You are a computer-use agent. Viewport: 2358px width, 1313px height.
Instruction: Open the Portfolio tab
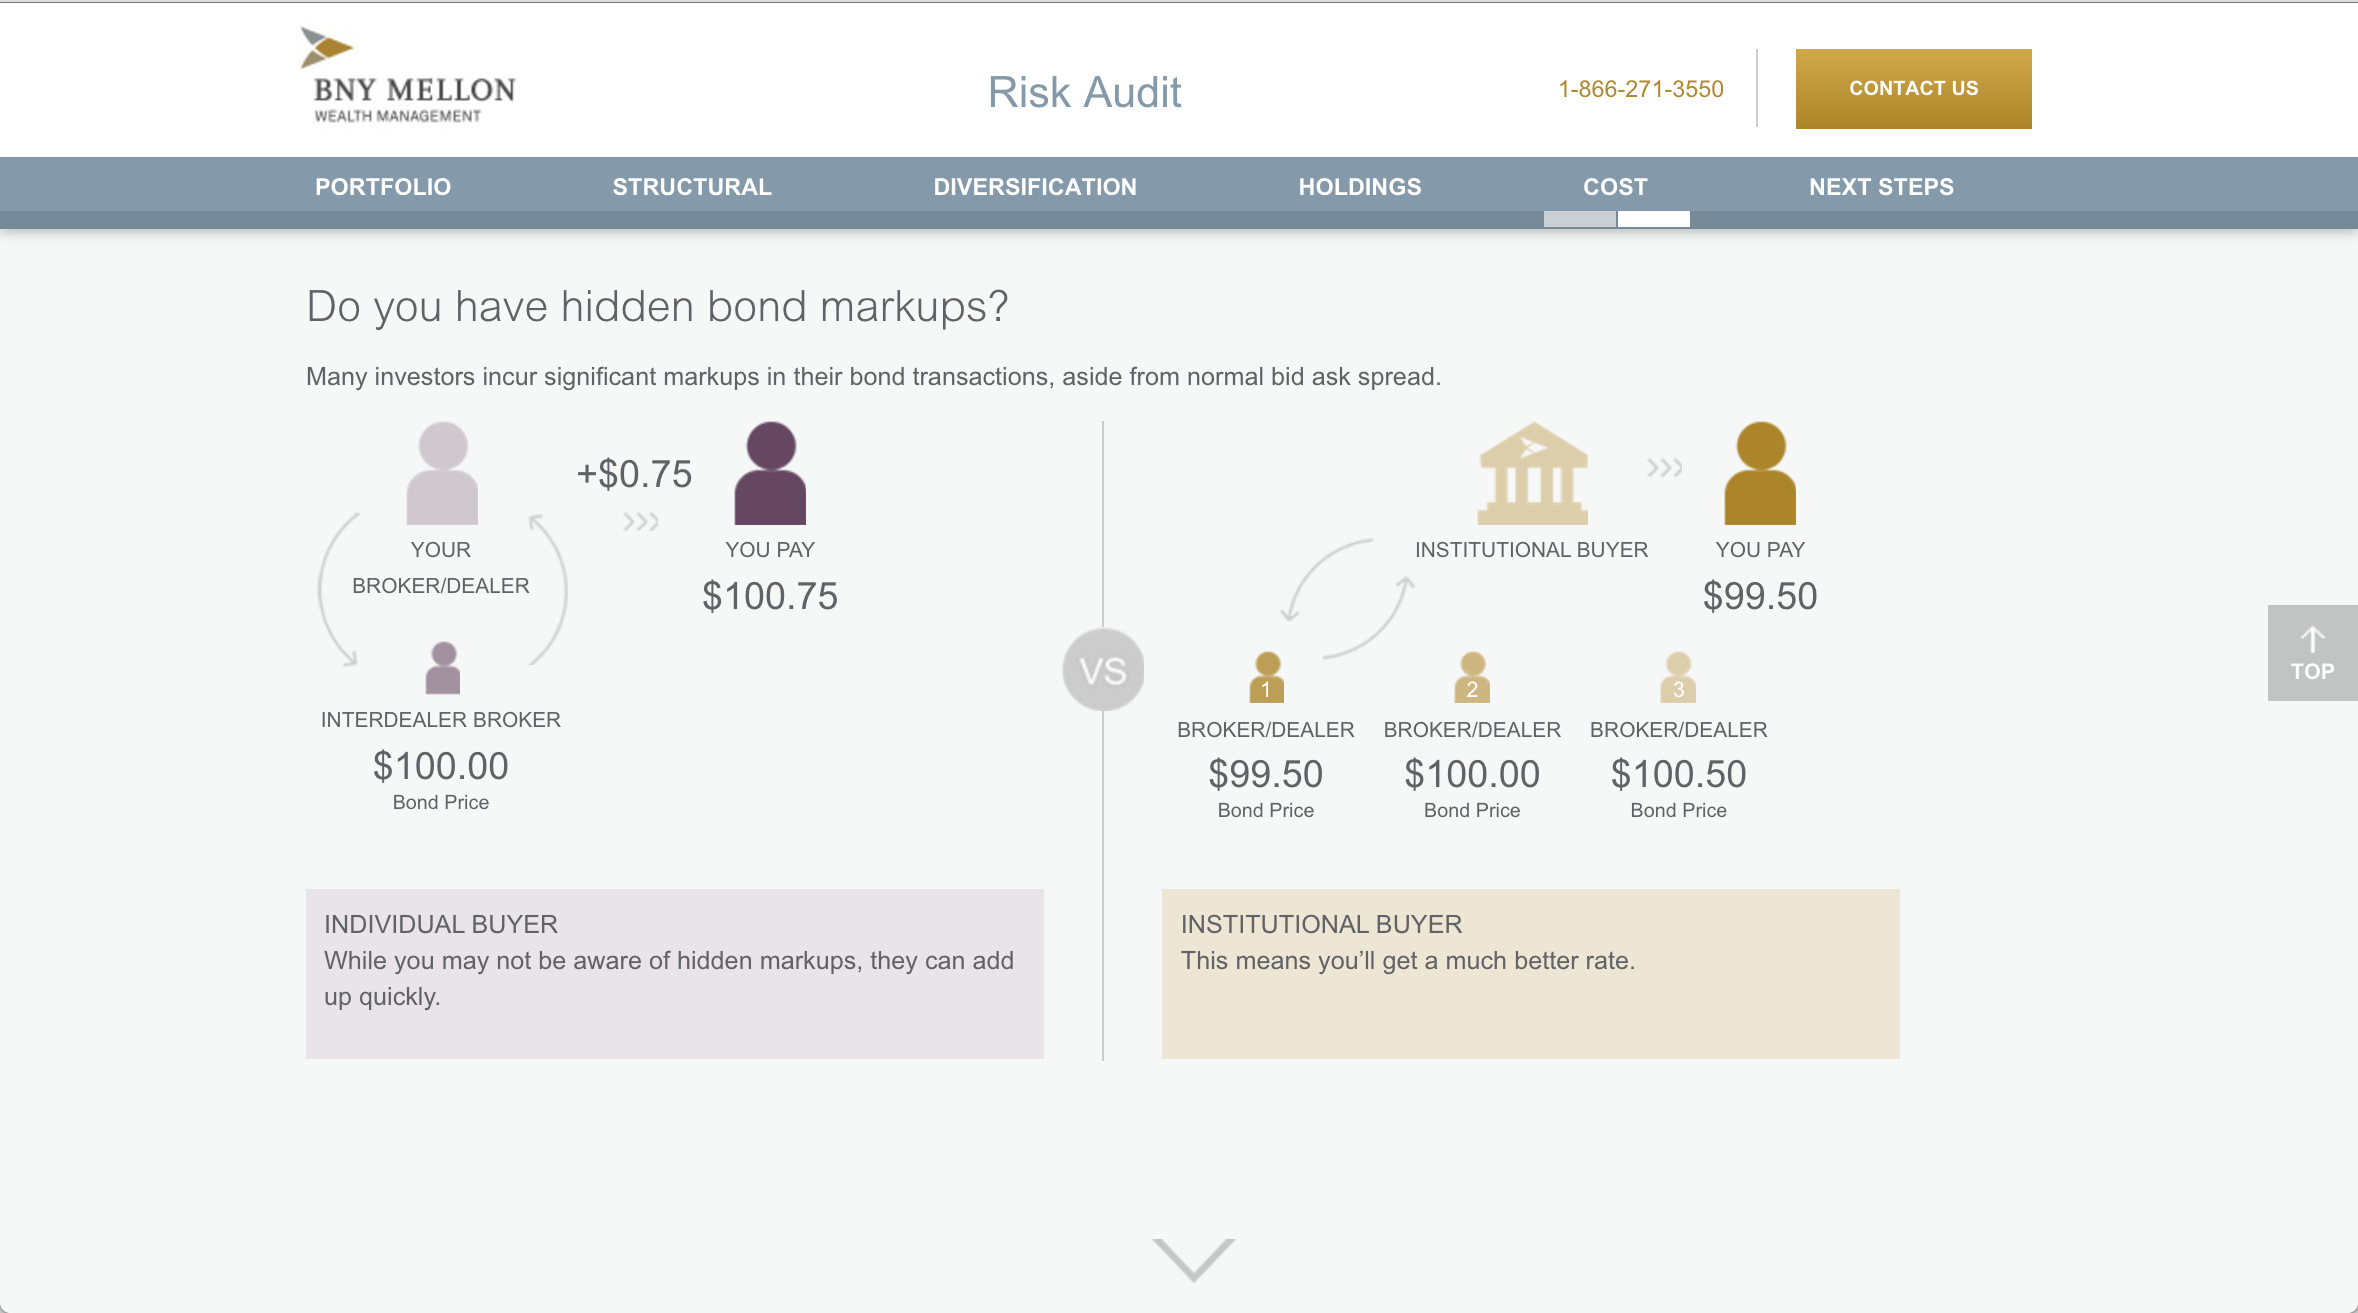point(383,187)
